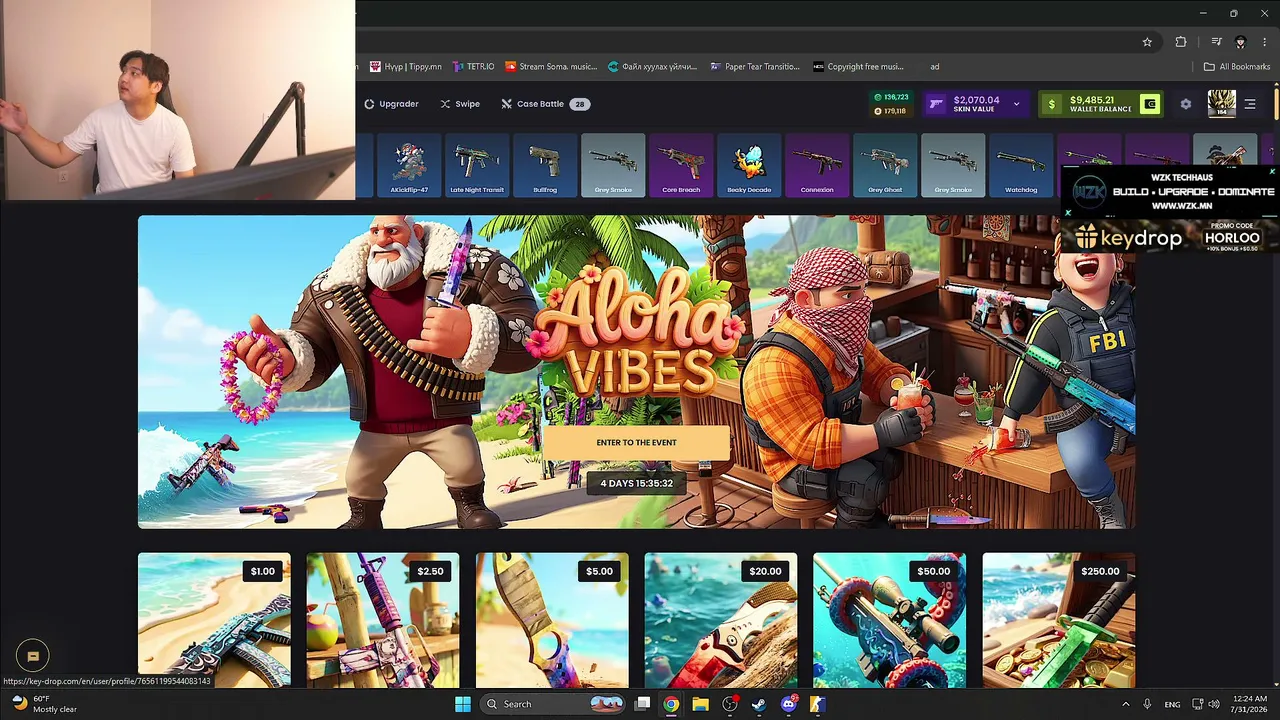Open the site hamburger menu

[1250, 104]
